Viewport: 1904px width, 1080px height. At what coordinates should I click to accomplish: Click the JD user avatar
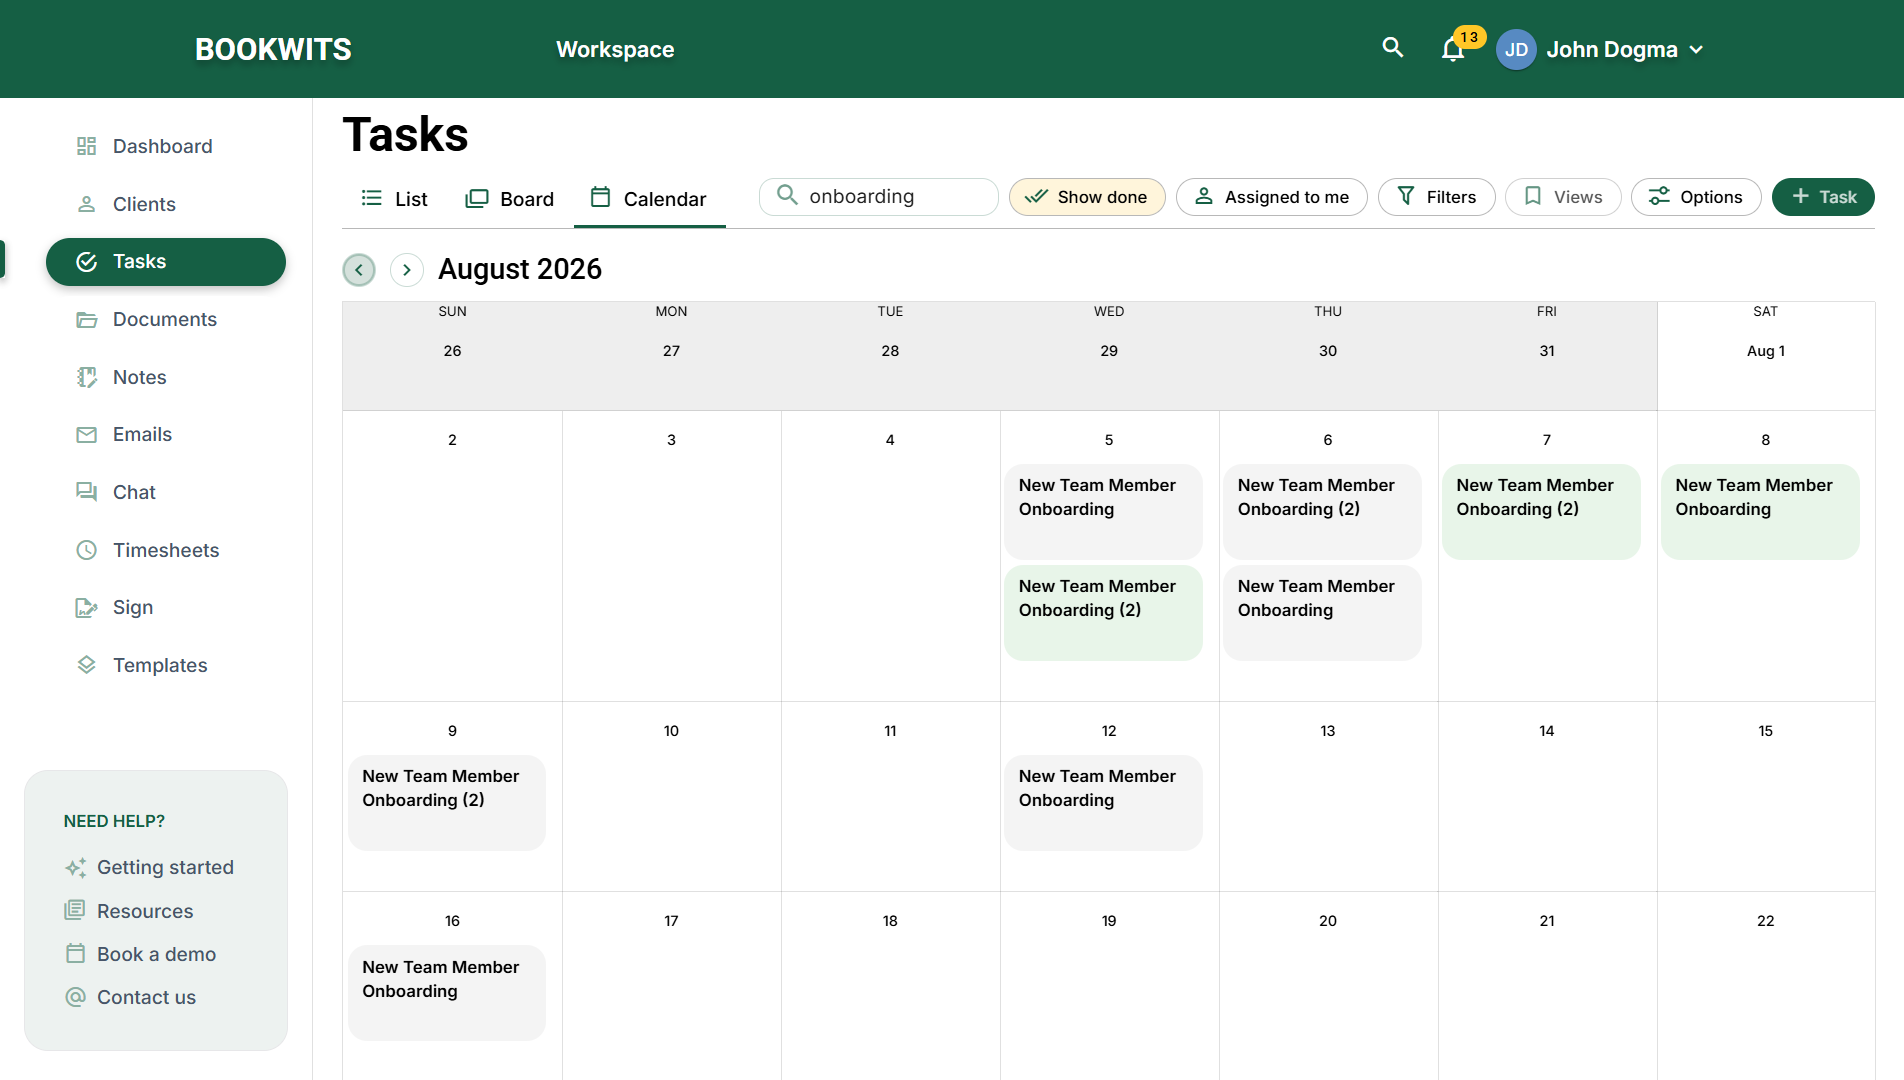1516,49
